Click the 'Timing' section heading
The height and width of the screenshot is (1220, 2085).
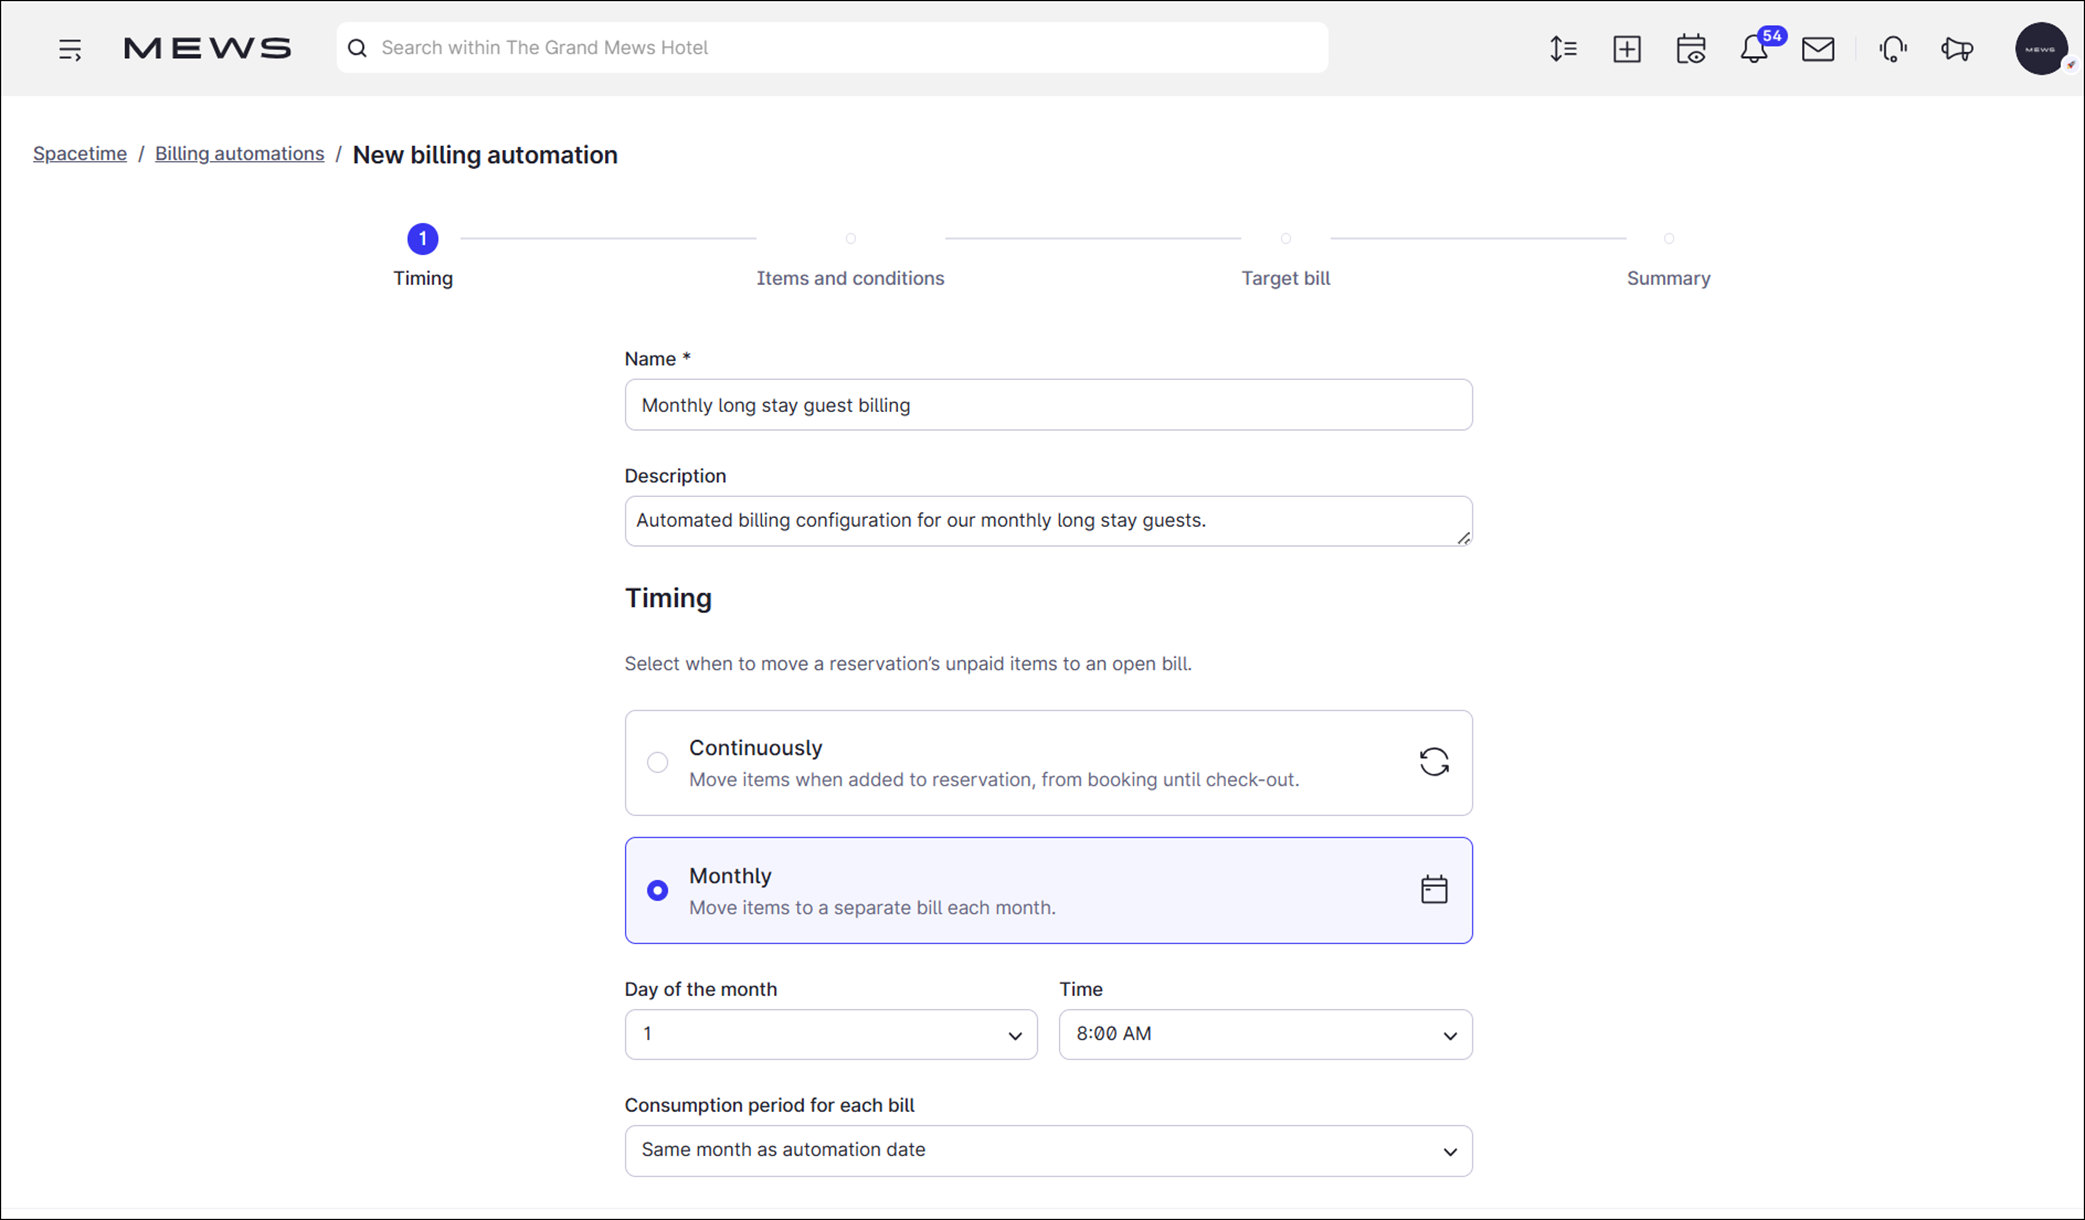coord(668,598)
